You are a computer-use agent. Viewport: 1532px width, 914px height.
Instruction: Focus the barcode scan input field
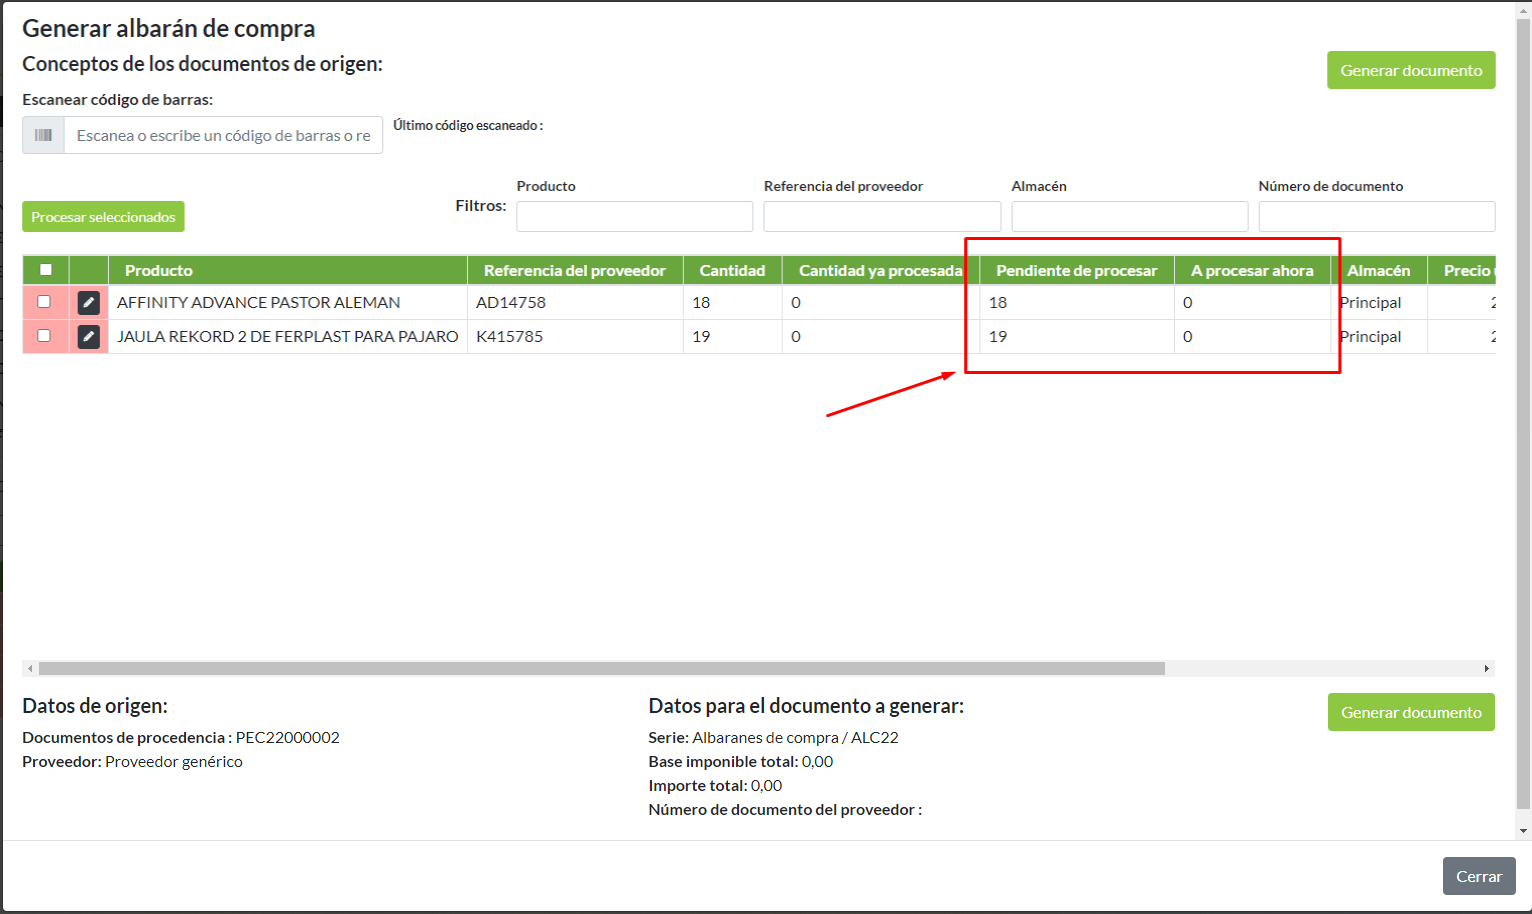tap(223, 135)
